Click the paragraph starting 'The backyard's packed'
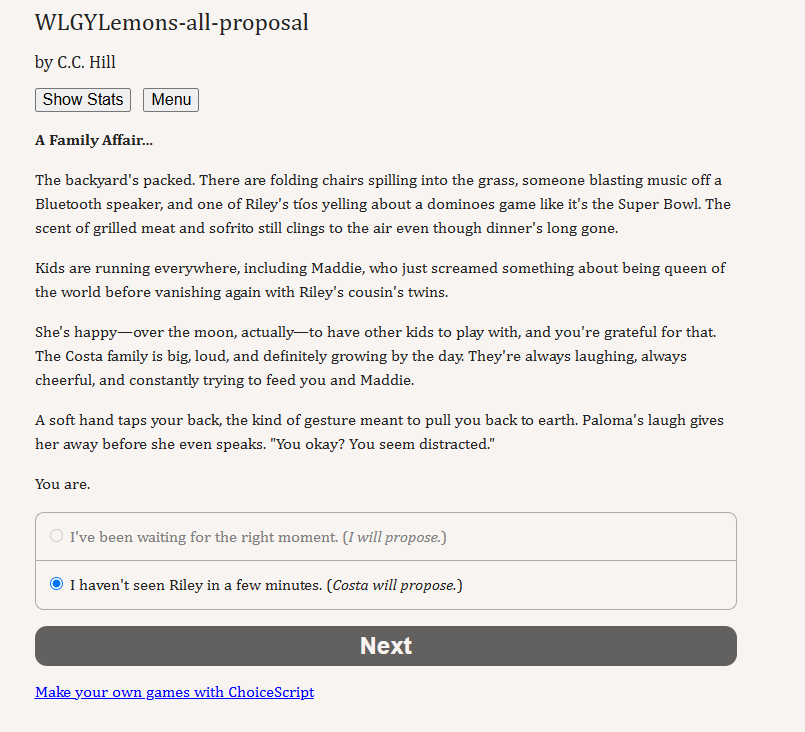805x732 pixels. click(383, 204)
